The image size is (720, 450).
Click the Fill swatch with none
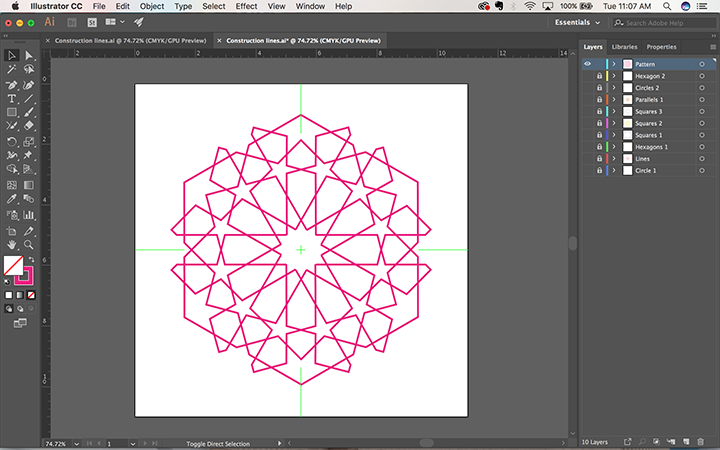point(13,265)
